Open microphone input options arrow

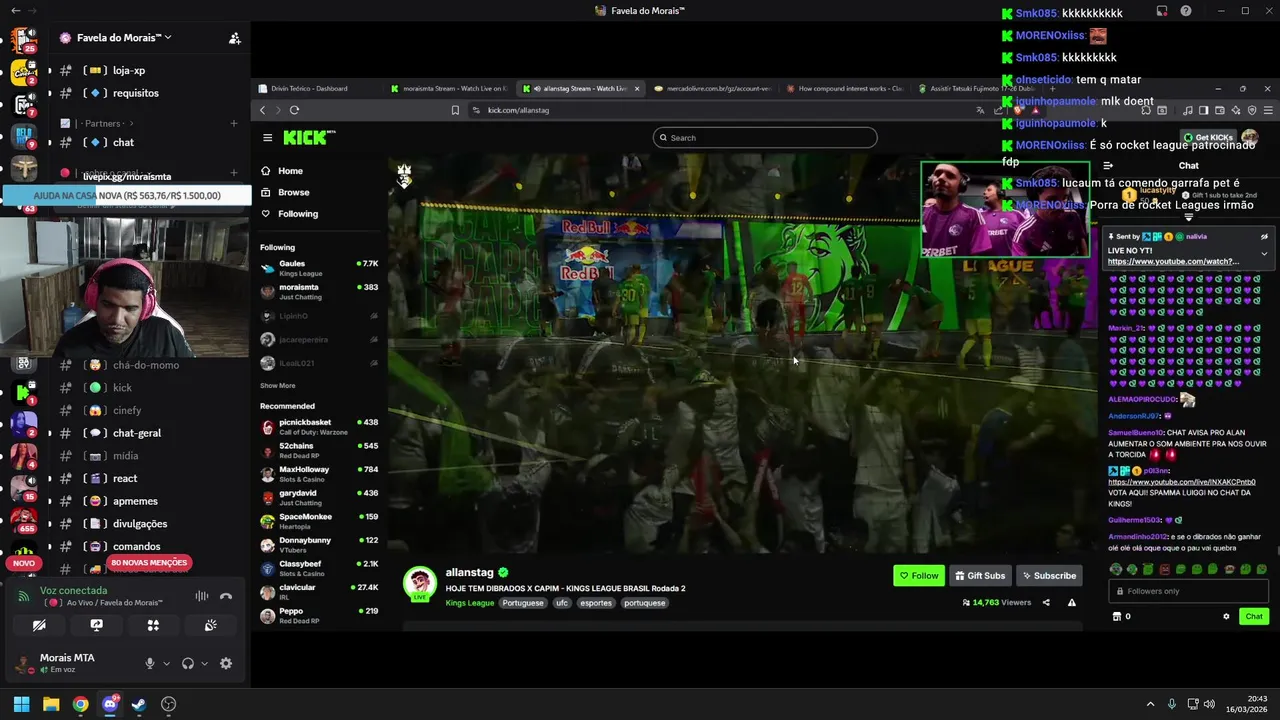(x=166, y=663)
